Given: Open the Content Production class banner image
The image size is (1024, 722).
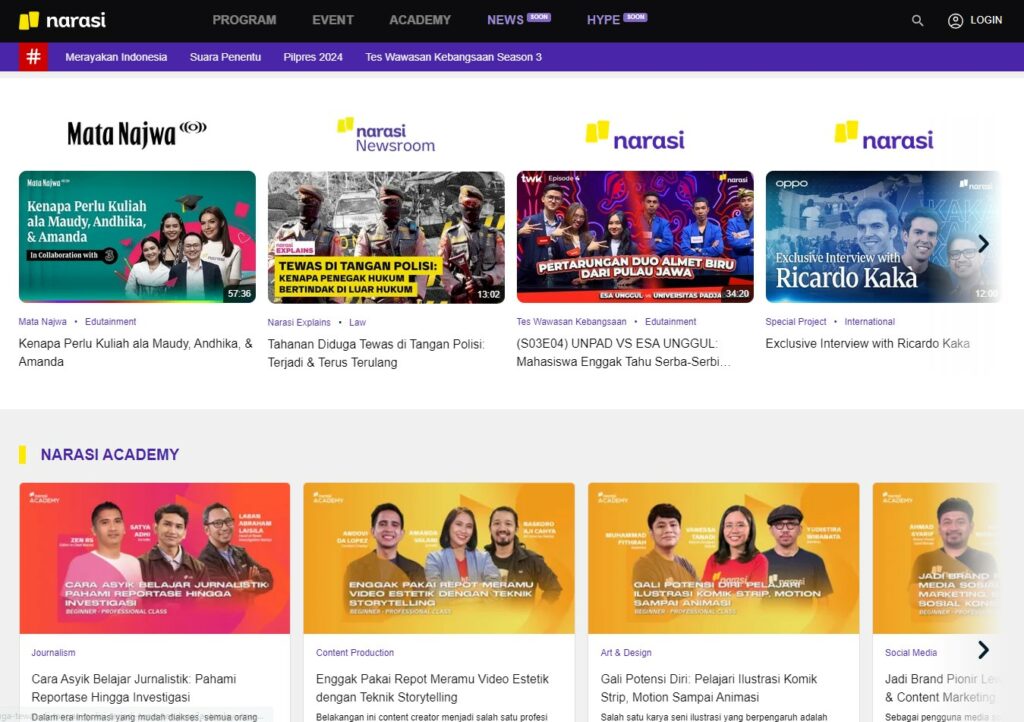Looking at the screenshot, I should tap(439, 558).
